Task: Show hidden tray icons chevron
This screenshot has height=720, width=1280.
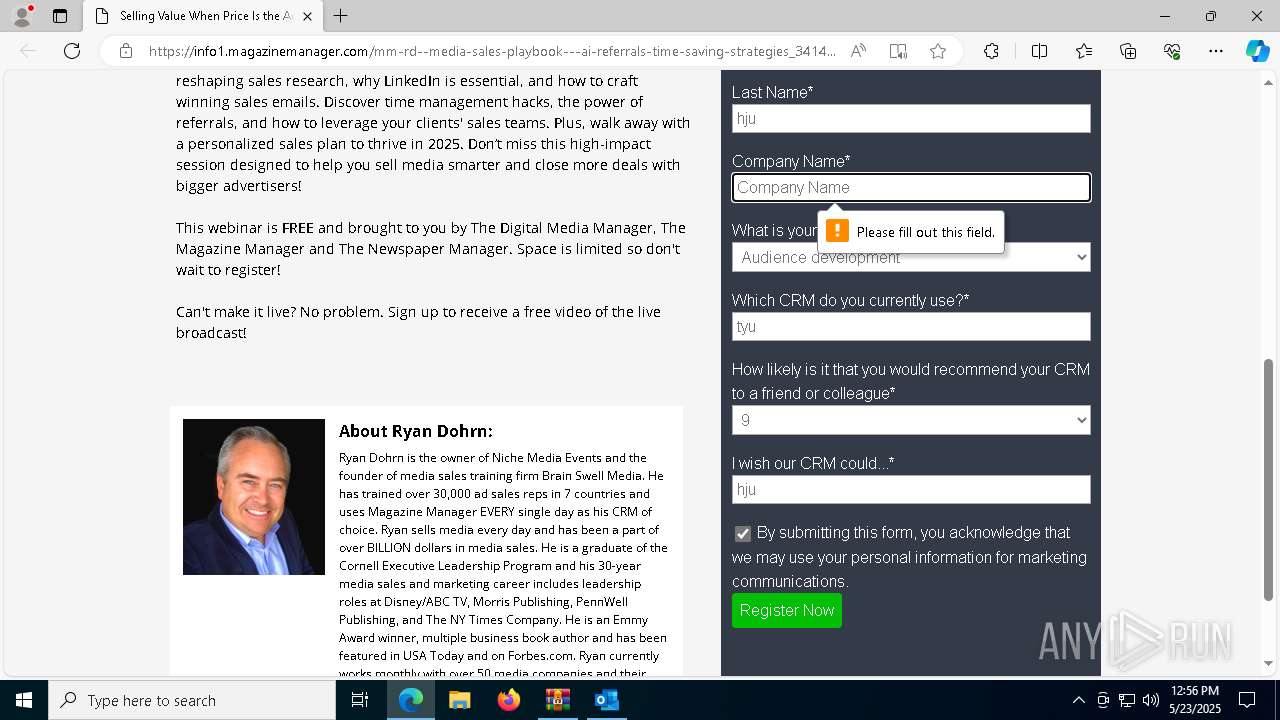Action: 1078,700
